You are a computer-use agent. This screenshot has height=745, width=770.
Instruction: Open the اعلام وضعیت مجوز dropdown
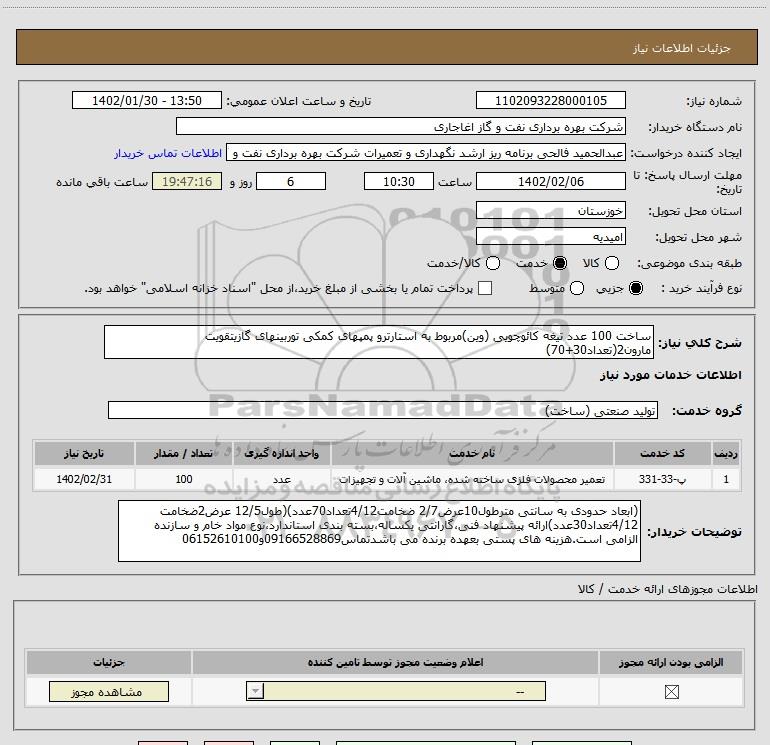pos(396,691)
